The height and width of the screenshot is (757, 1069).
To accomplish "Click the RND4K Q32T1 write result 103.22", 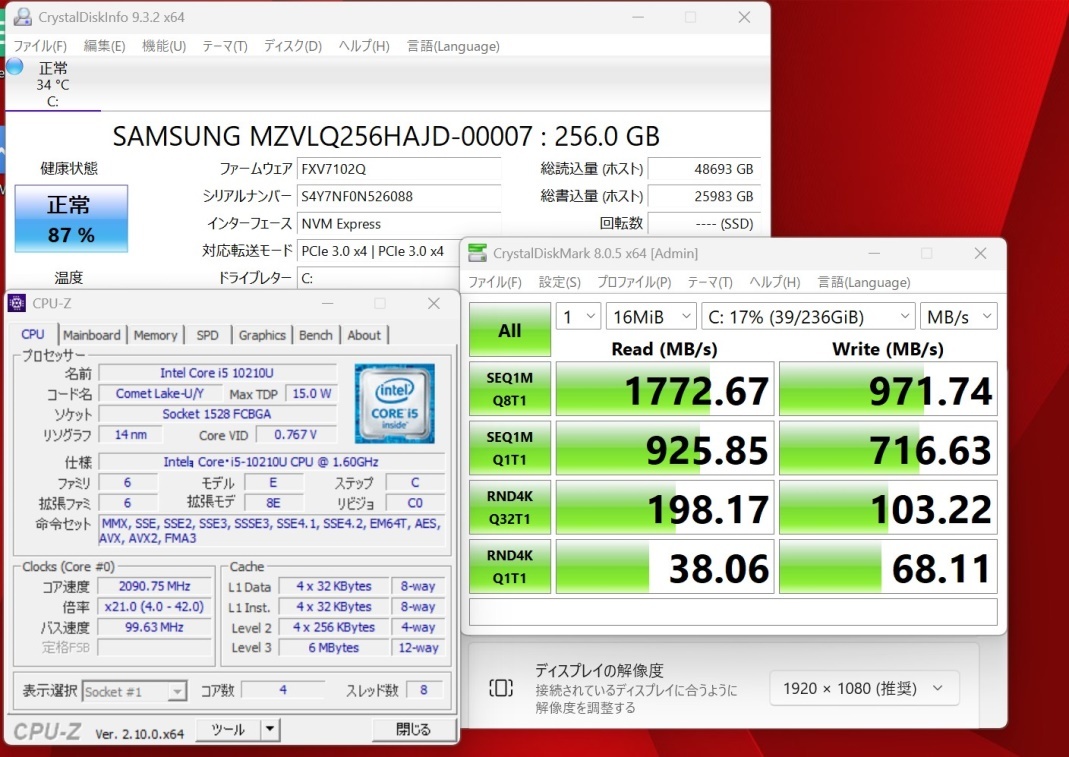I will tap(888, 508).
